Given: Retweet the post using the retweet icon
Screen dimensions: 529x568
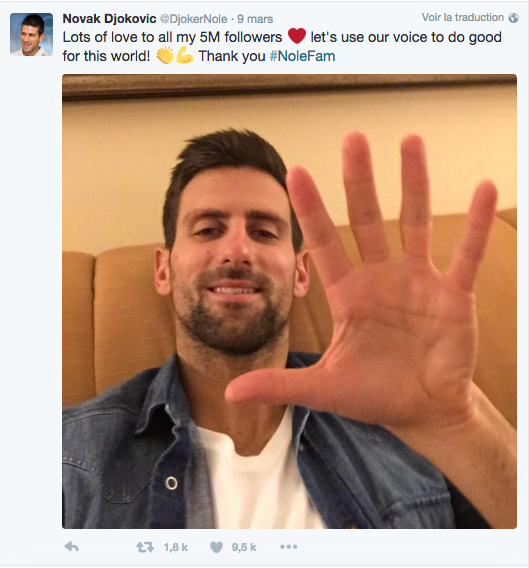Looking at the screenshot, I should tap(145, 547).
